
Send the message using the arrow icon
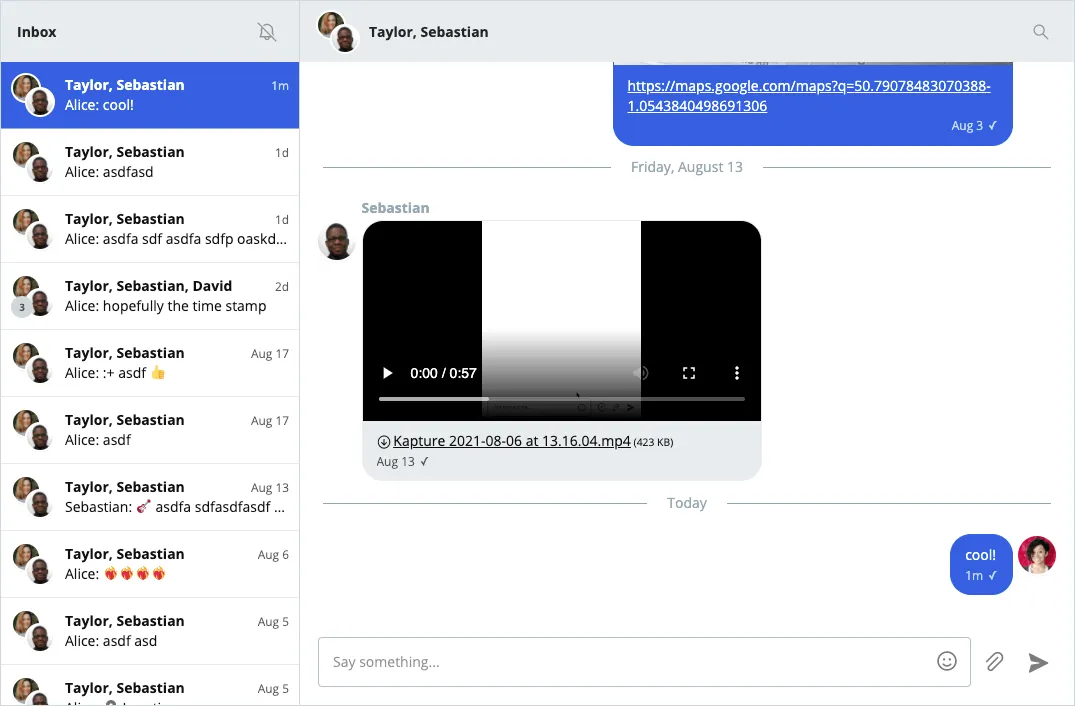coord(1037,662)
